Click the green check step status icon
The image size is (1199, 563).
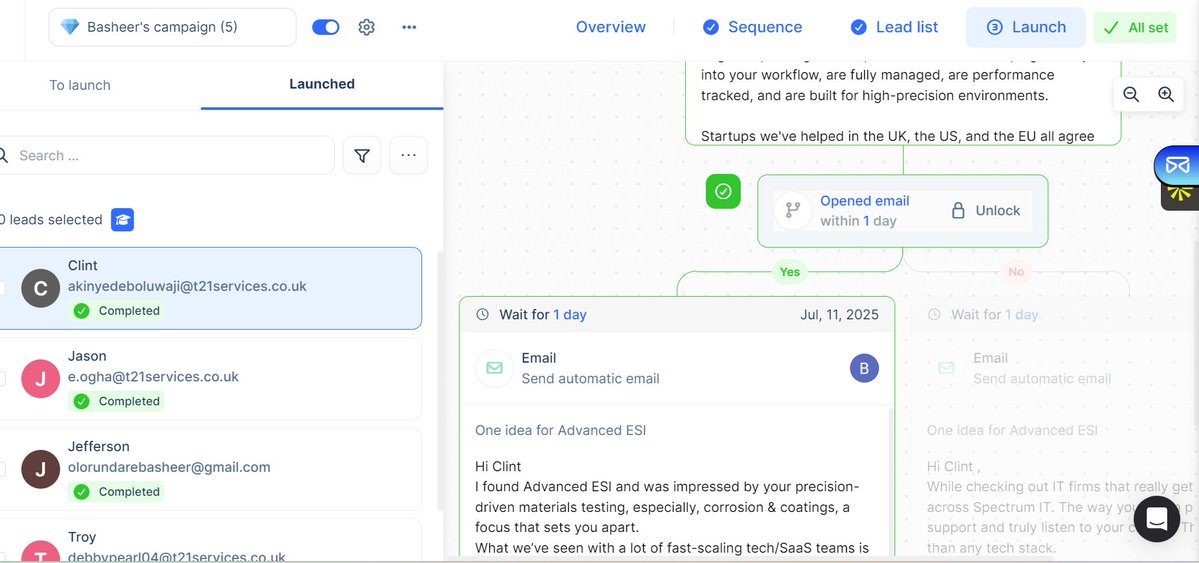point(723,191)
